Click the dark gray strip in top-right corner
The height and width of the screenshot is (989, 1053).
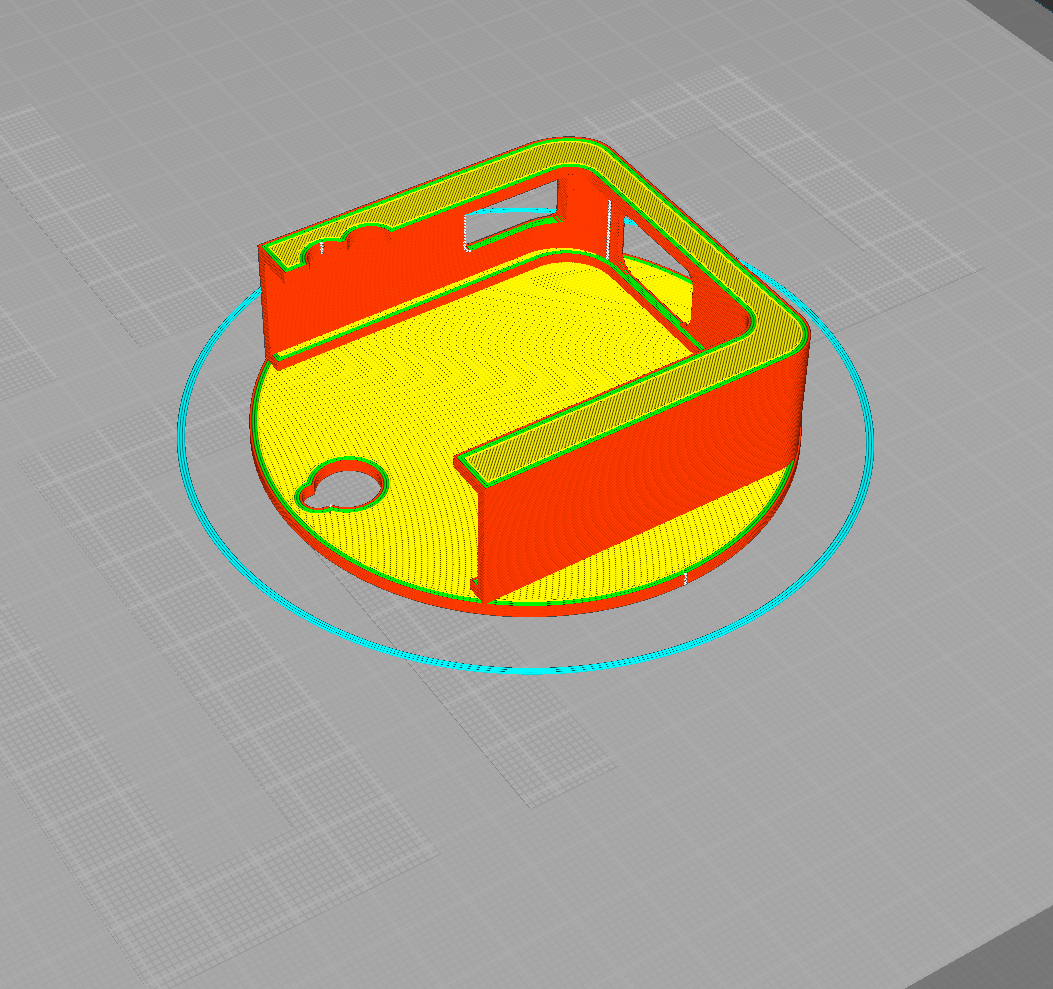(x=1020, y=20)
